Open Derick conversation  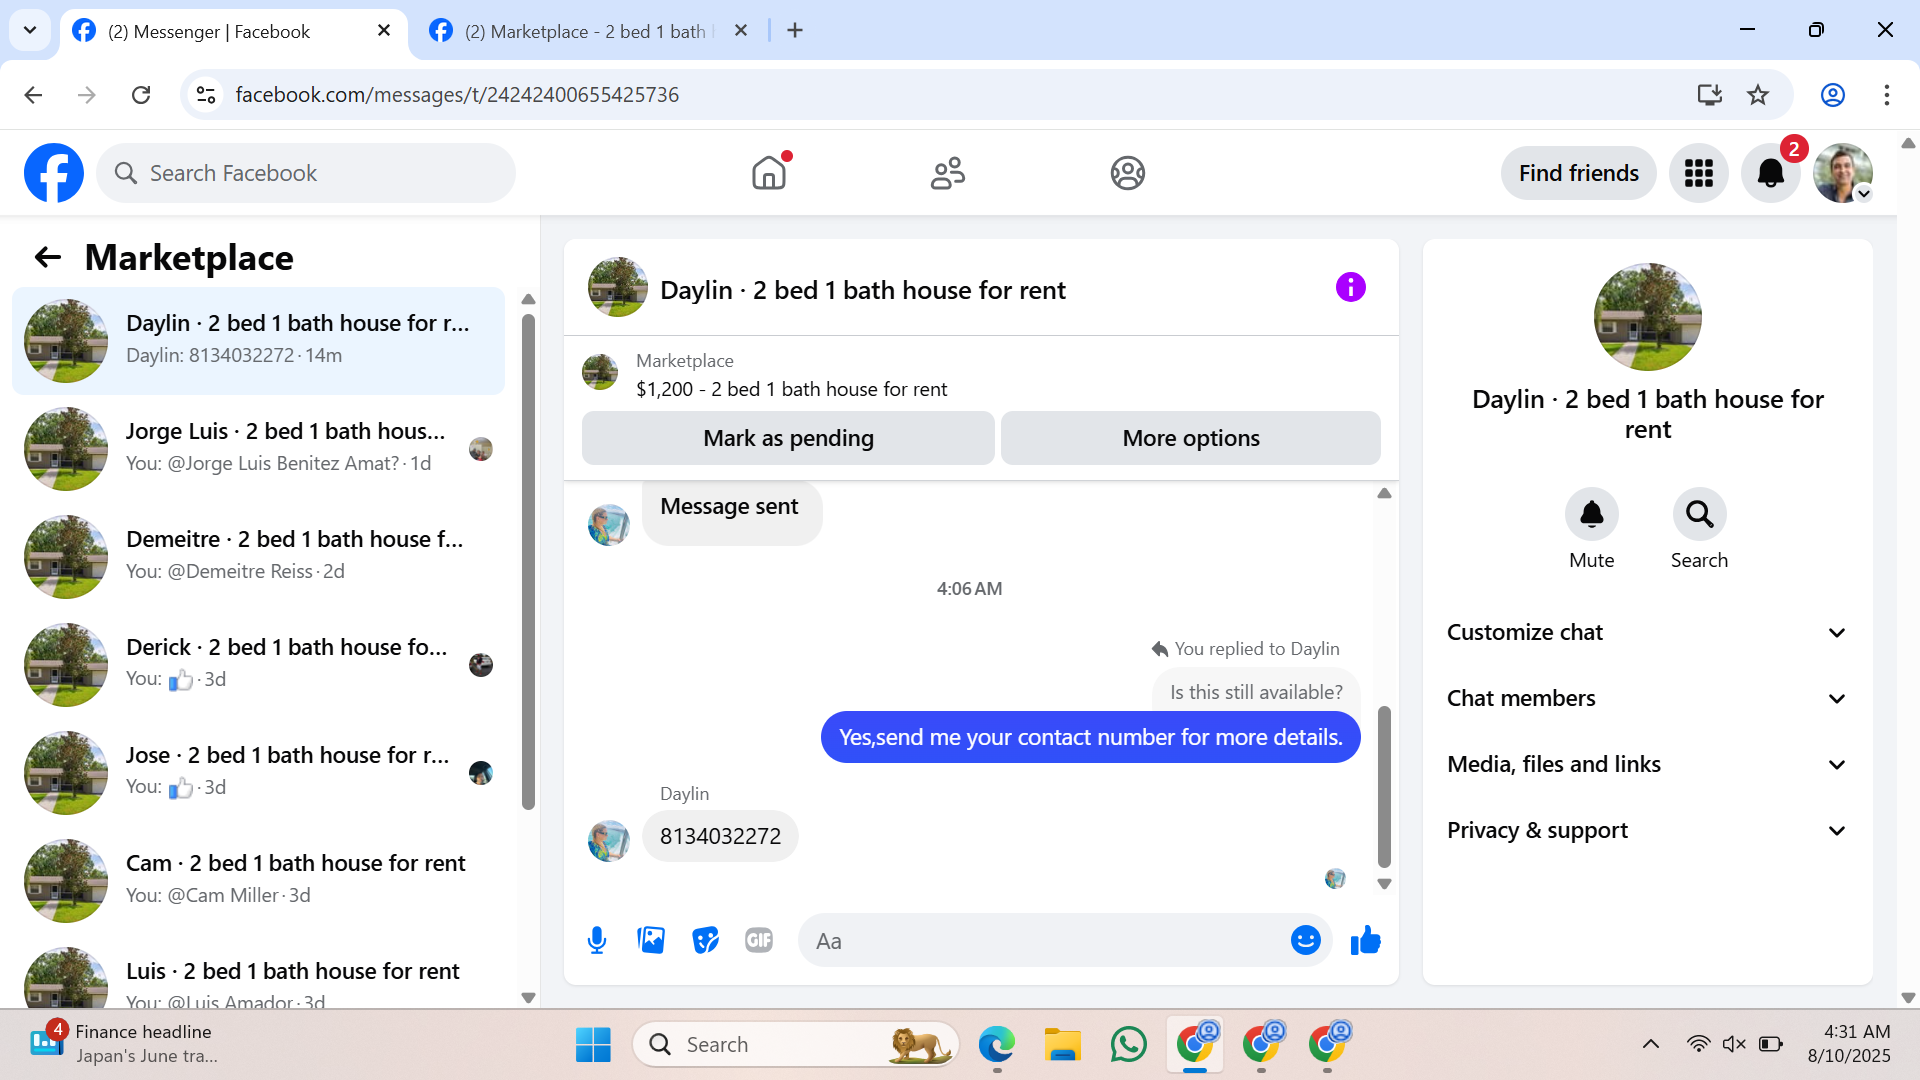258,664
